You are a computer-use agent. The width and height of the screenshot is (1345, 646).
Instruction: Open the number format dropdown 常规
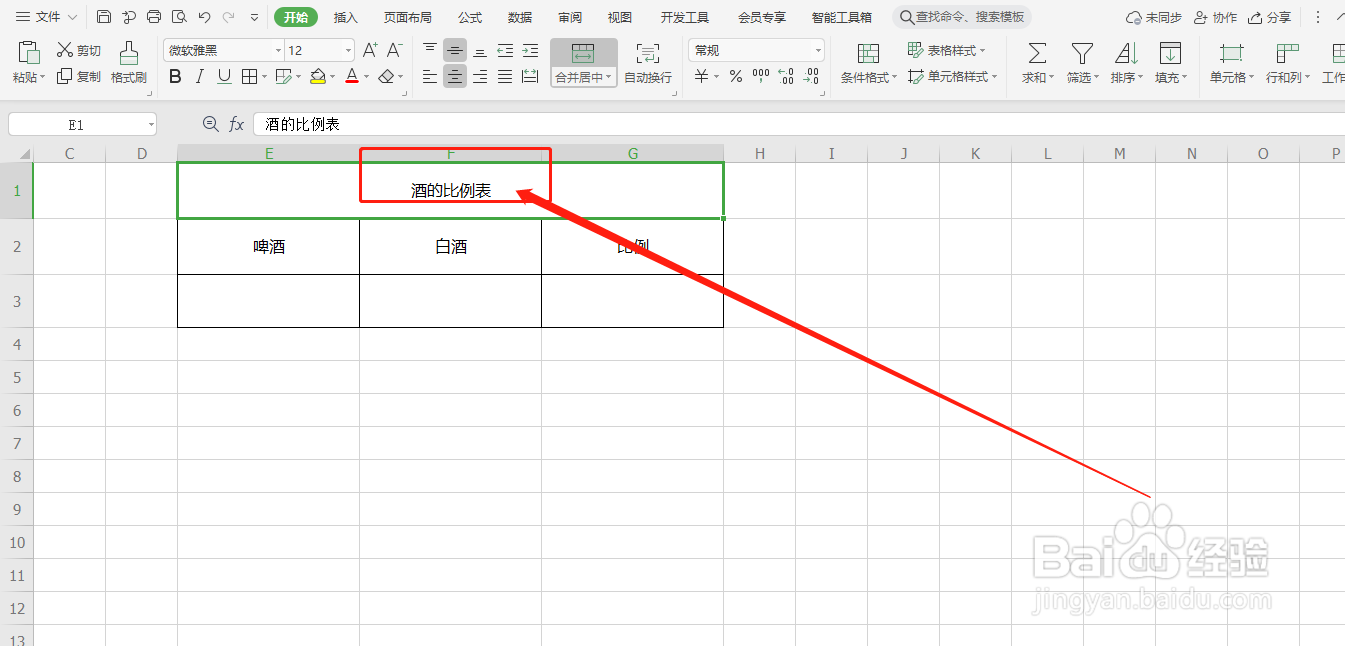click(818, 50)
